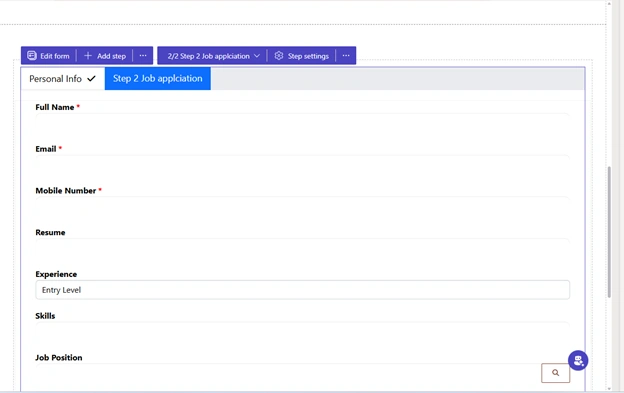Click the vertical scrollbar thumb
Viewport: 624px width, 393px height.
point(609,232)
